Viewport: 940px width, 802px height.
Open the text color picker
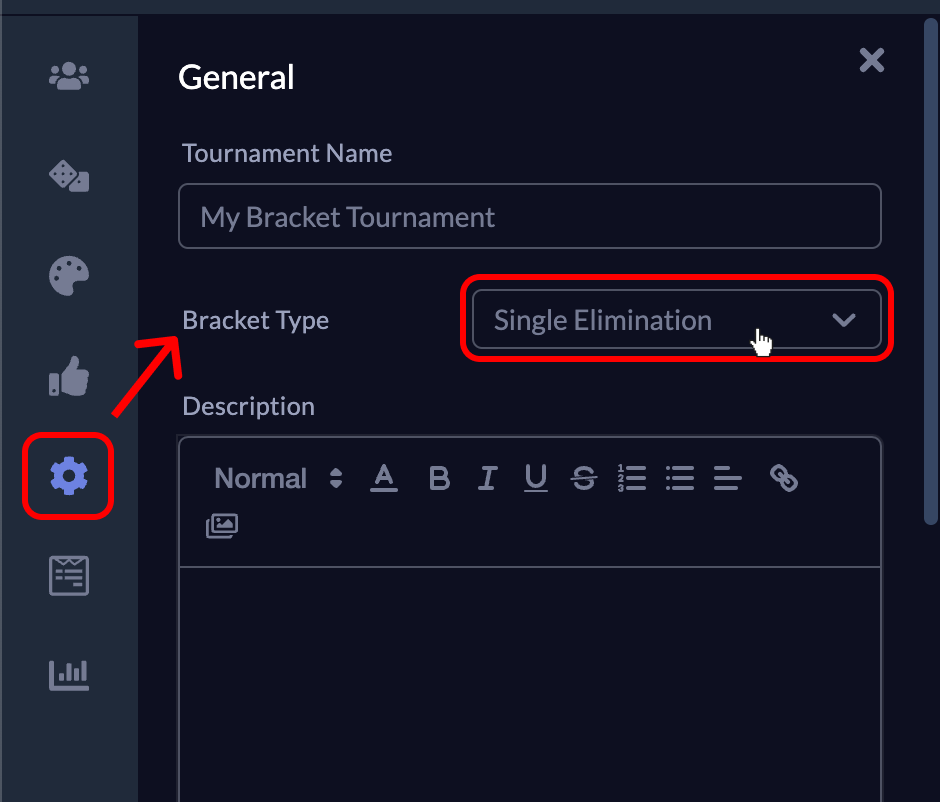tap(384, 478)
